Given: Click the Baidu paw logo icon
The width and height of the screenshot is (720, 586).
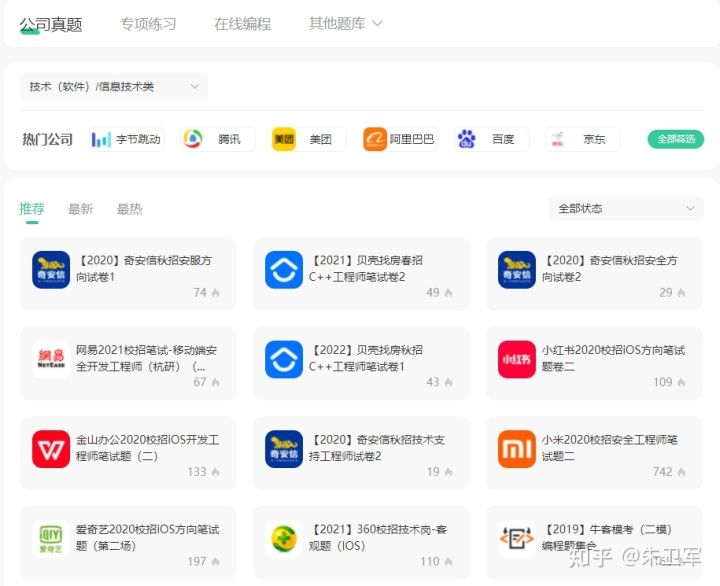Looking at the screenshot, I should (467, 139).
